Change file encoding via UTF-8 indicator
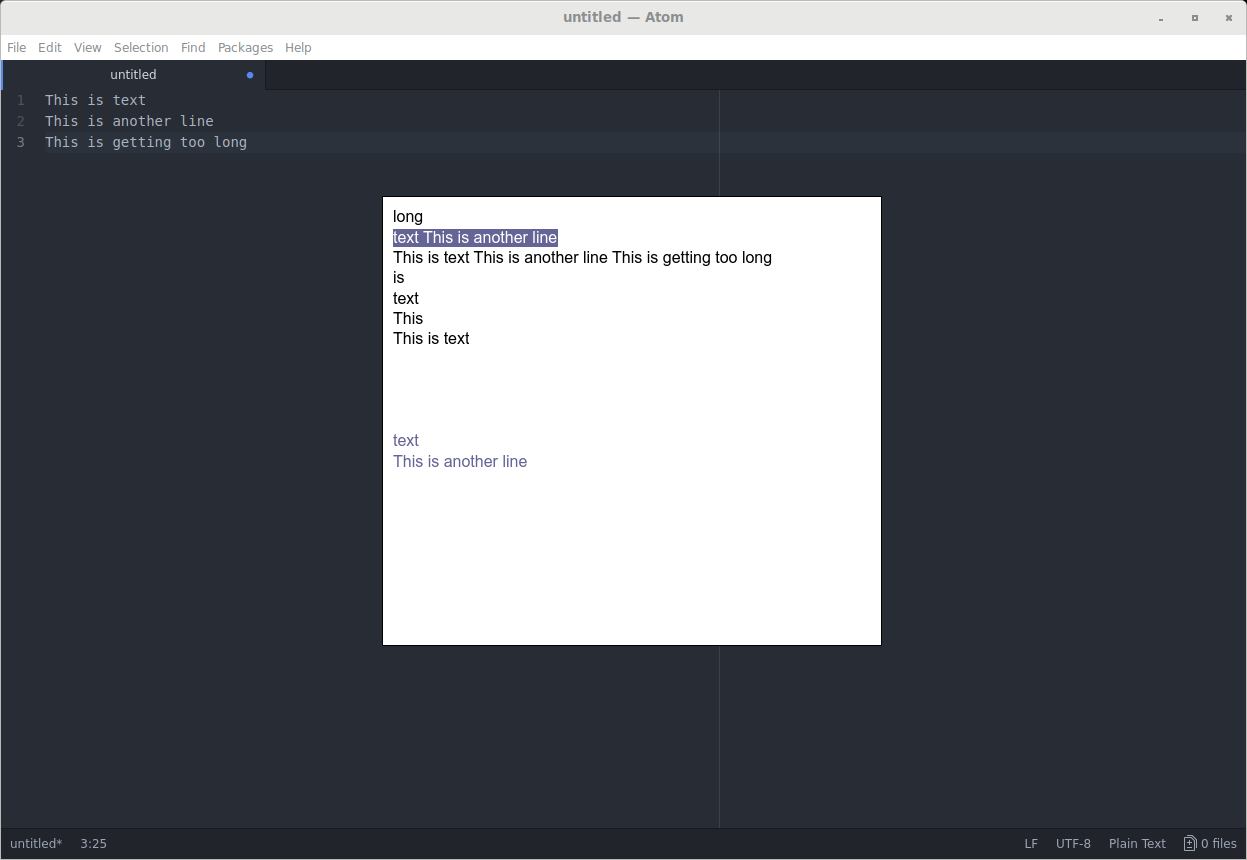 click(x=1073, y=844)
